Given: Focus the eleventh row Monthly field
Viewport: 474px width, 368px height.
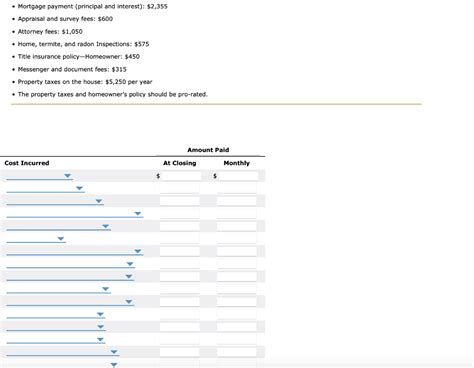Looking at the screenshot, I should (237, 302).
